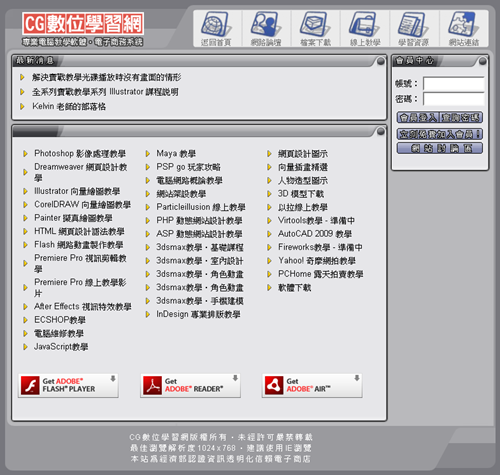Open the 3D 模型下載 link
Screen dimensions: 500x475
point(301,194)
